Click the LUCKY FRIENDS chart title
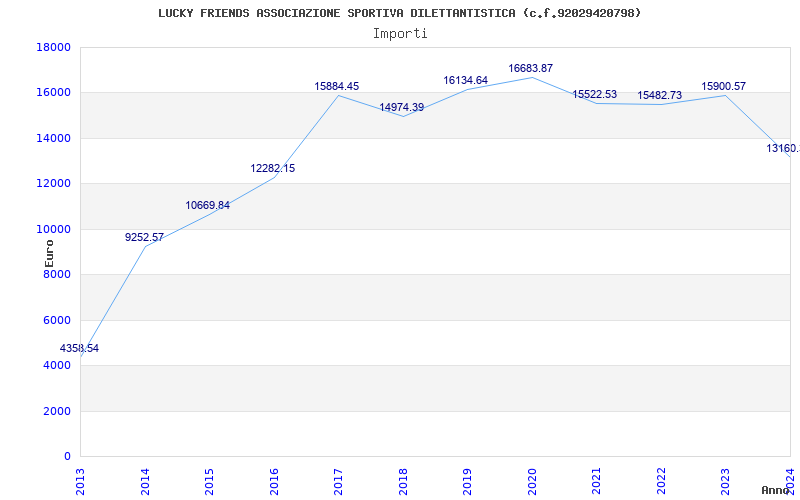The image size is (800, 500). pos(400,13)
